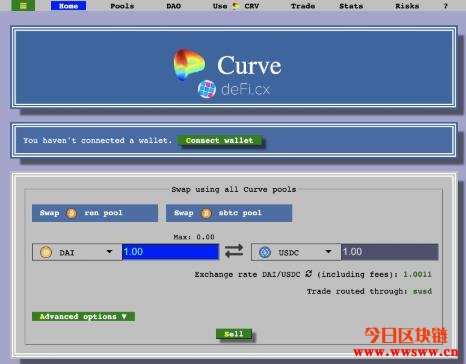This screenshot has width=466, height=364.
Task: Click the deFi.cx globe icon
Action: click(207, 89)
